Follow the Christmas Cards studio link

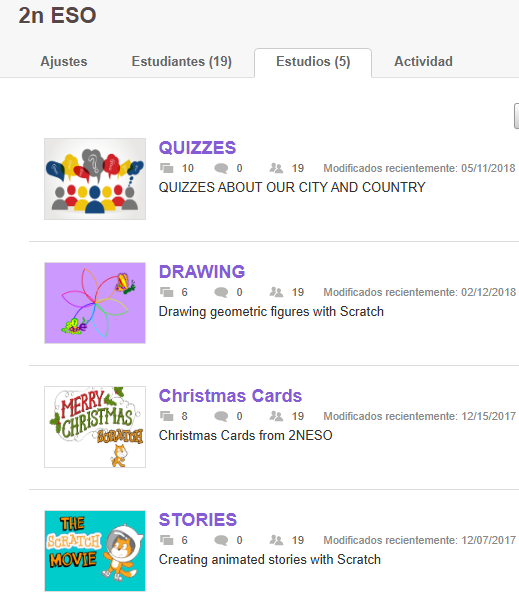click(230, 396)
